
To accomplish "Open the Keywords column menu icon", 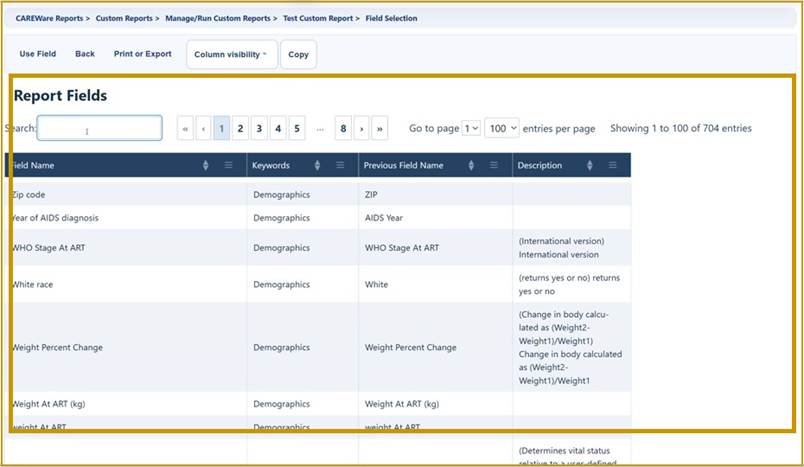I will coord(340,165).
